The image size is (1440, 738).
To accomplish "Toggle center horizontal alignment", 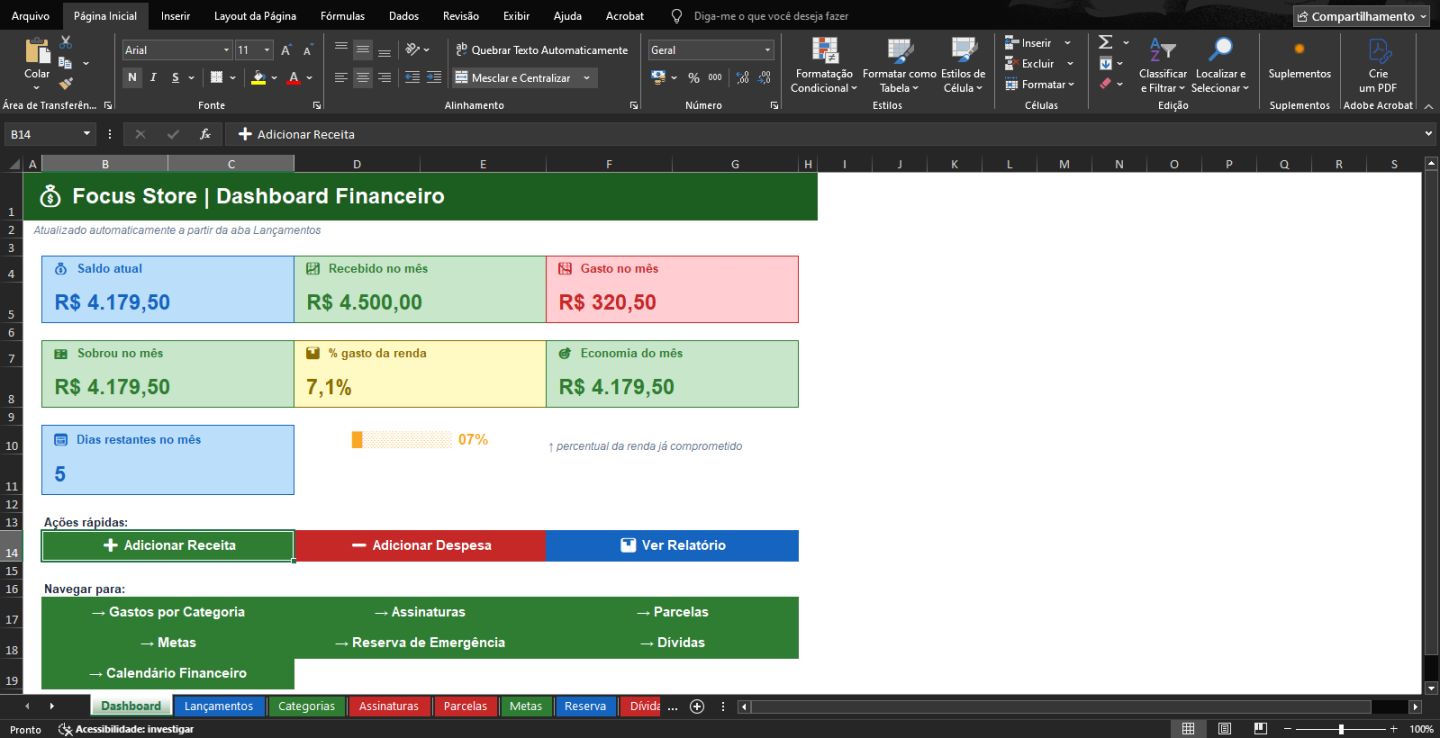I will pos(363,77).
